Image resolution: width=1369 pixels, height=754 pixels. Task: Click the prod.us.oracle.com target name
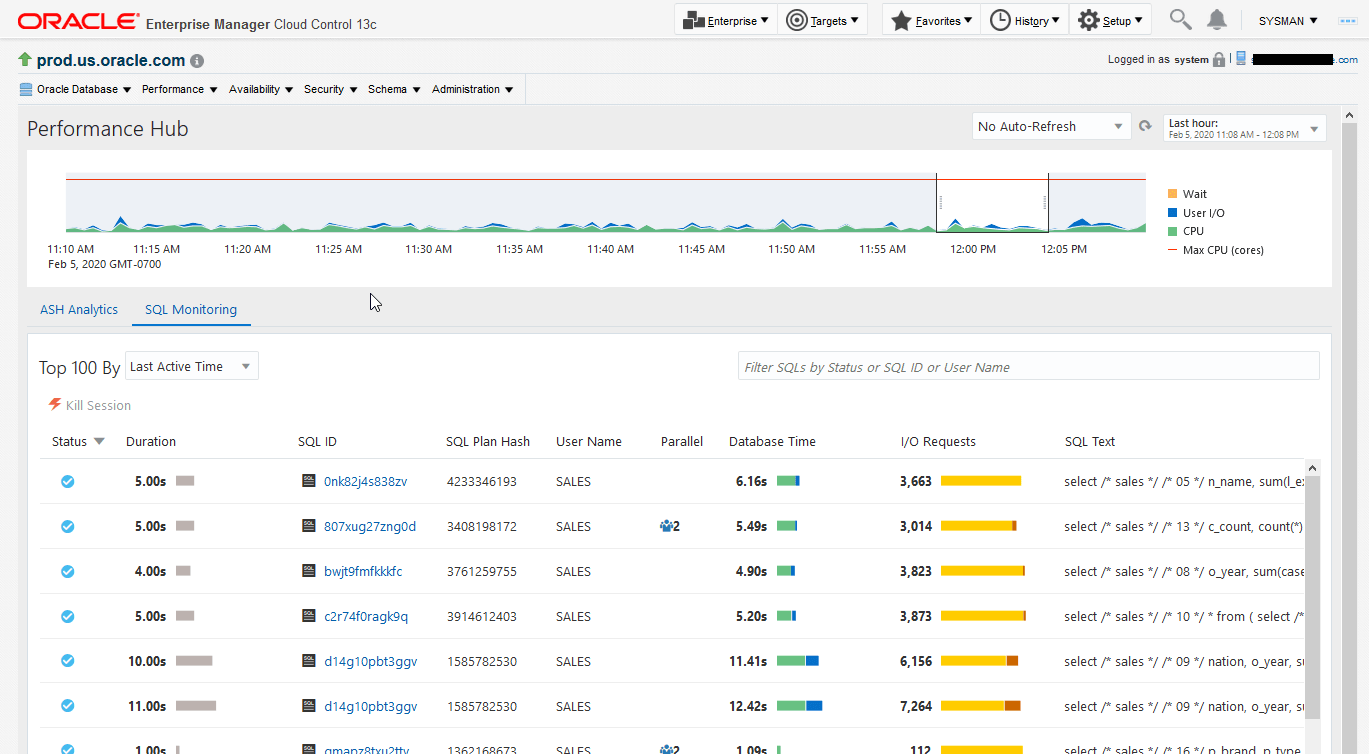pyautogui.click(x=111, y=60)
